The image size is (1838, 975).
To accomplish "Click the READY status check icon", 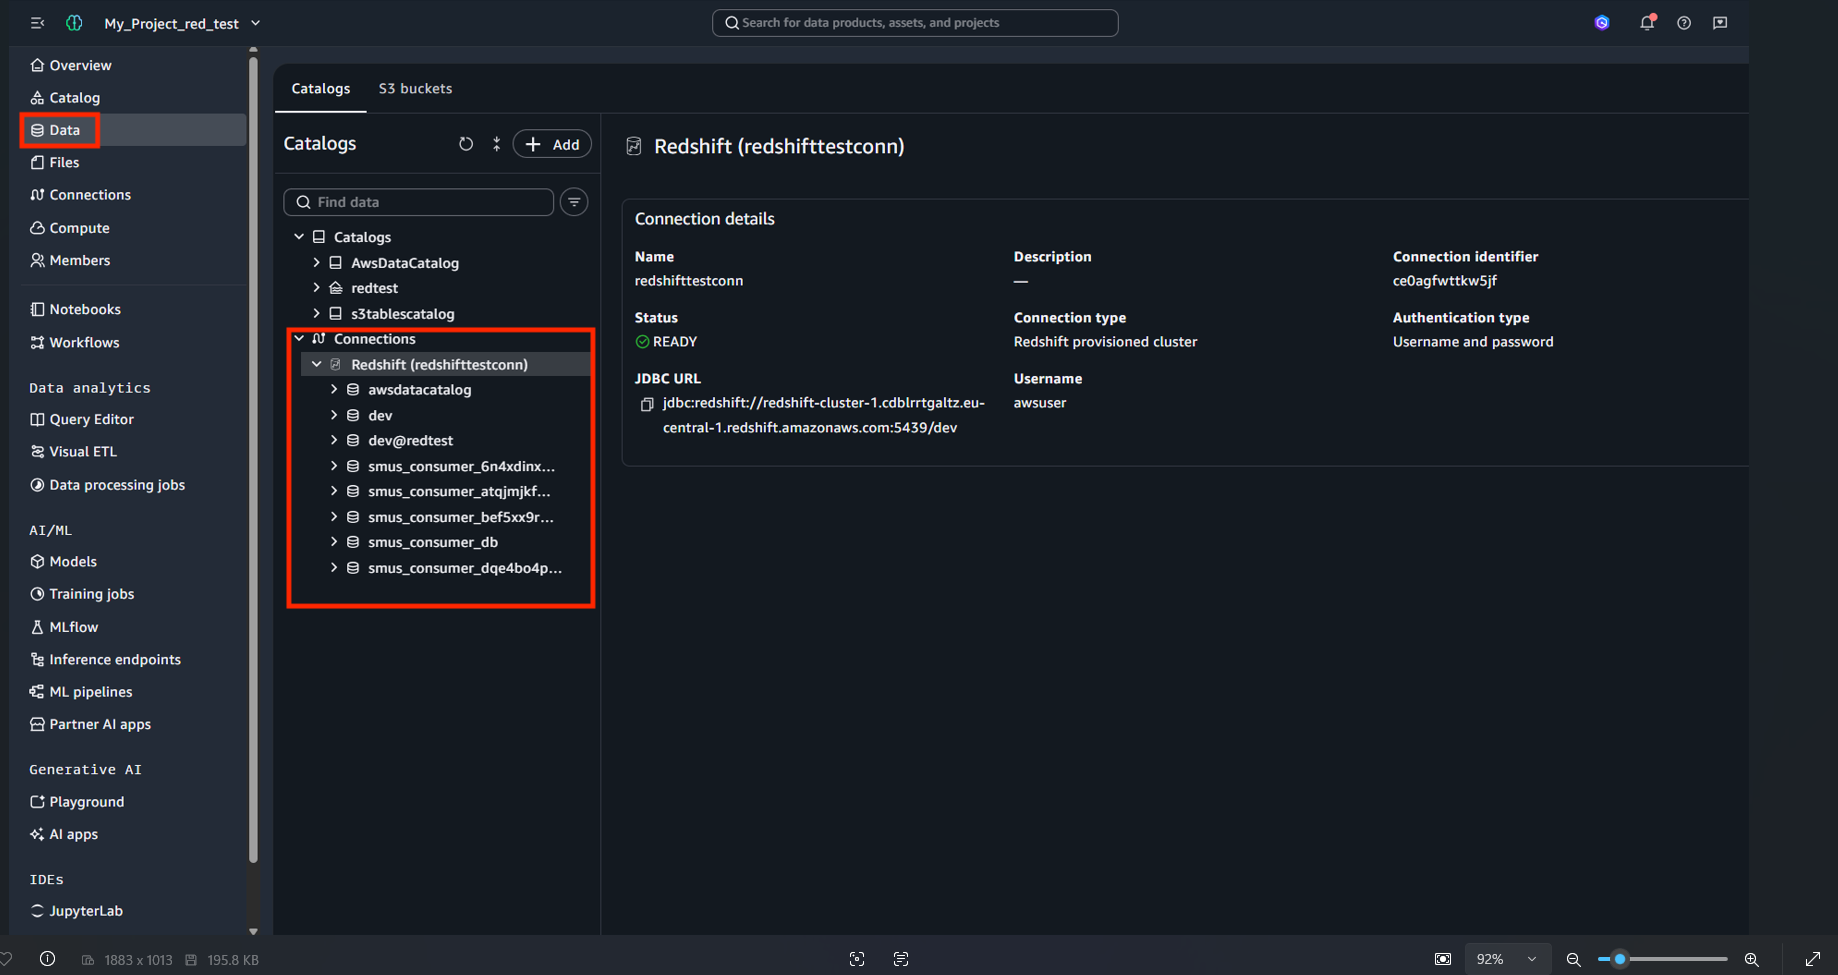I will click(642, 342).
